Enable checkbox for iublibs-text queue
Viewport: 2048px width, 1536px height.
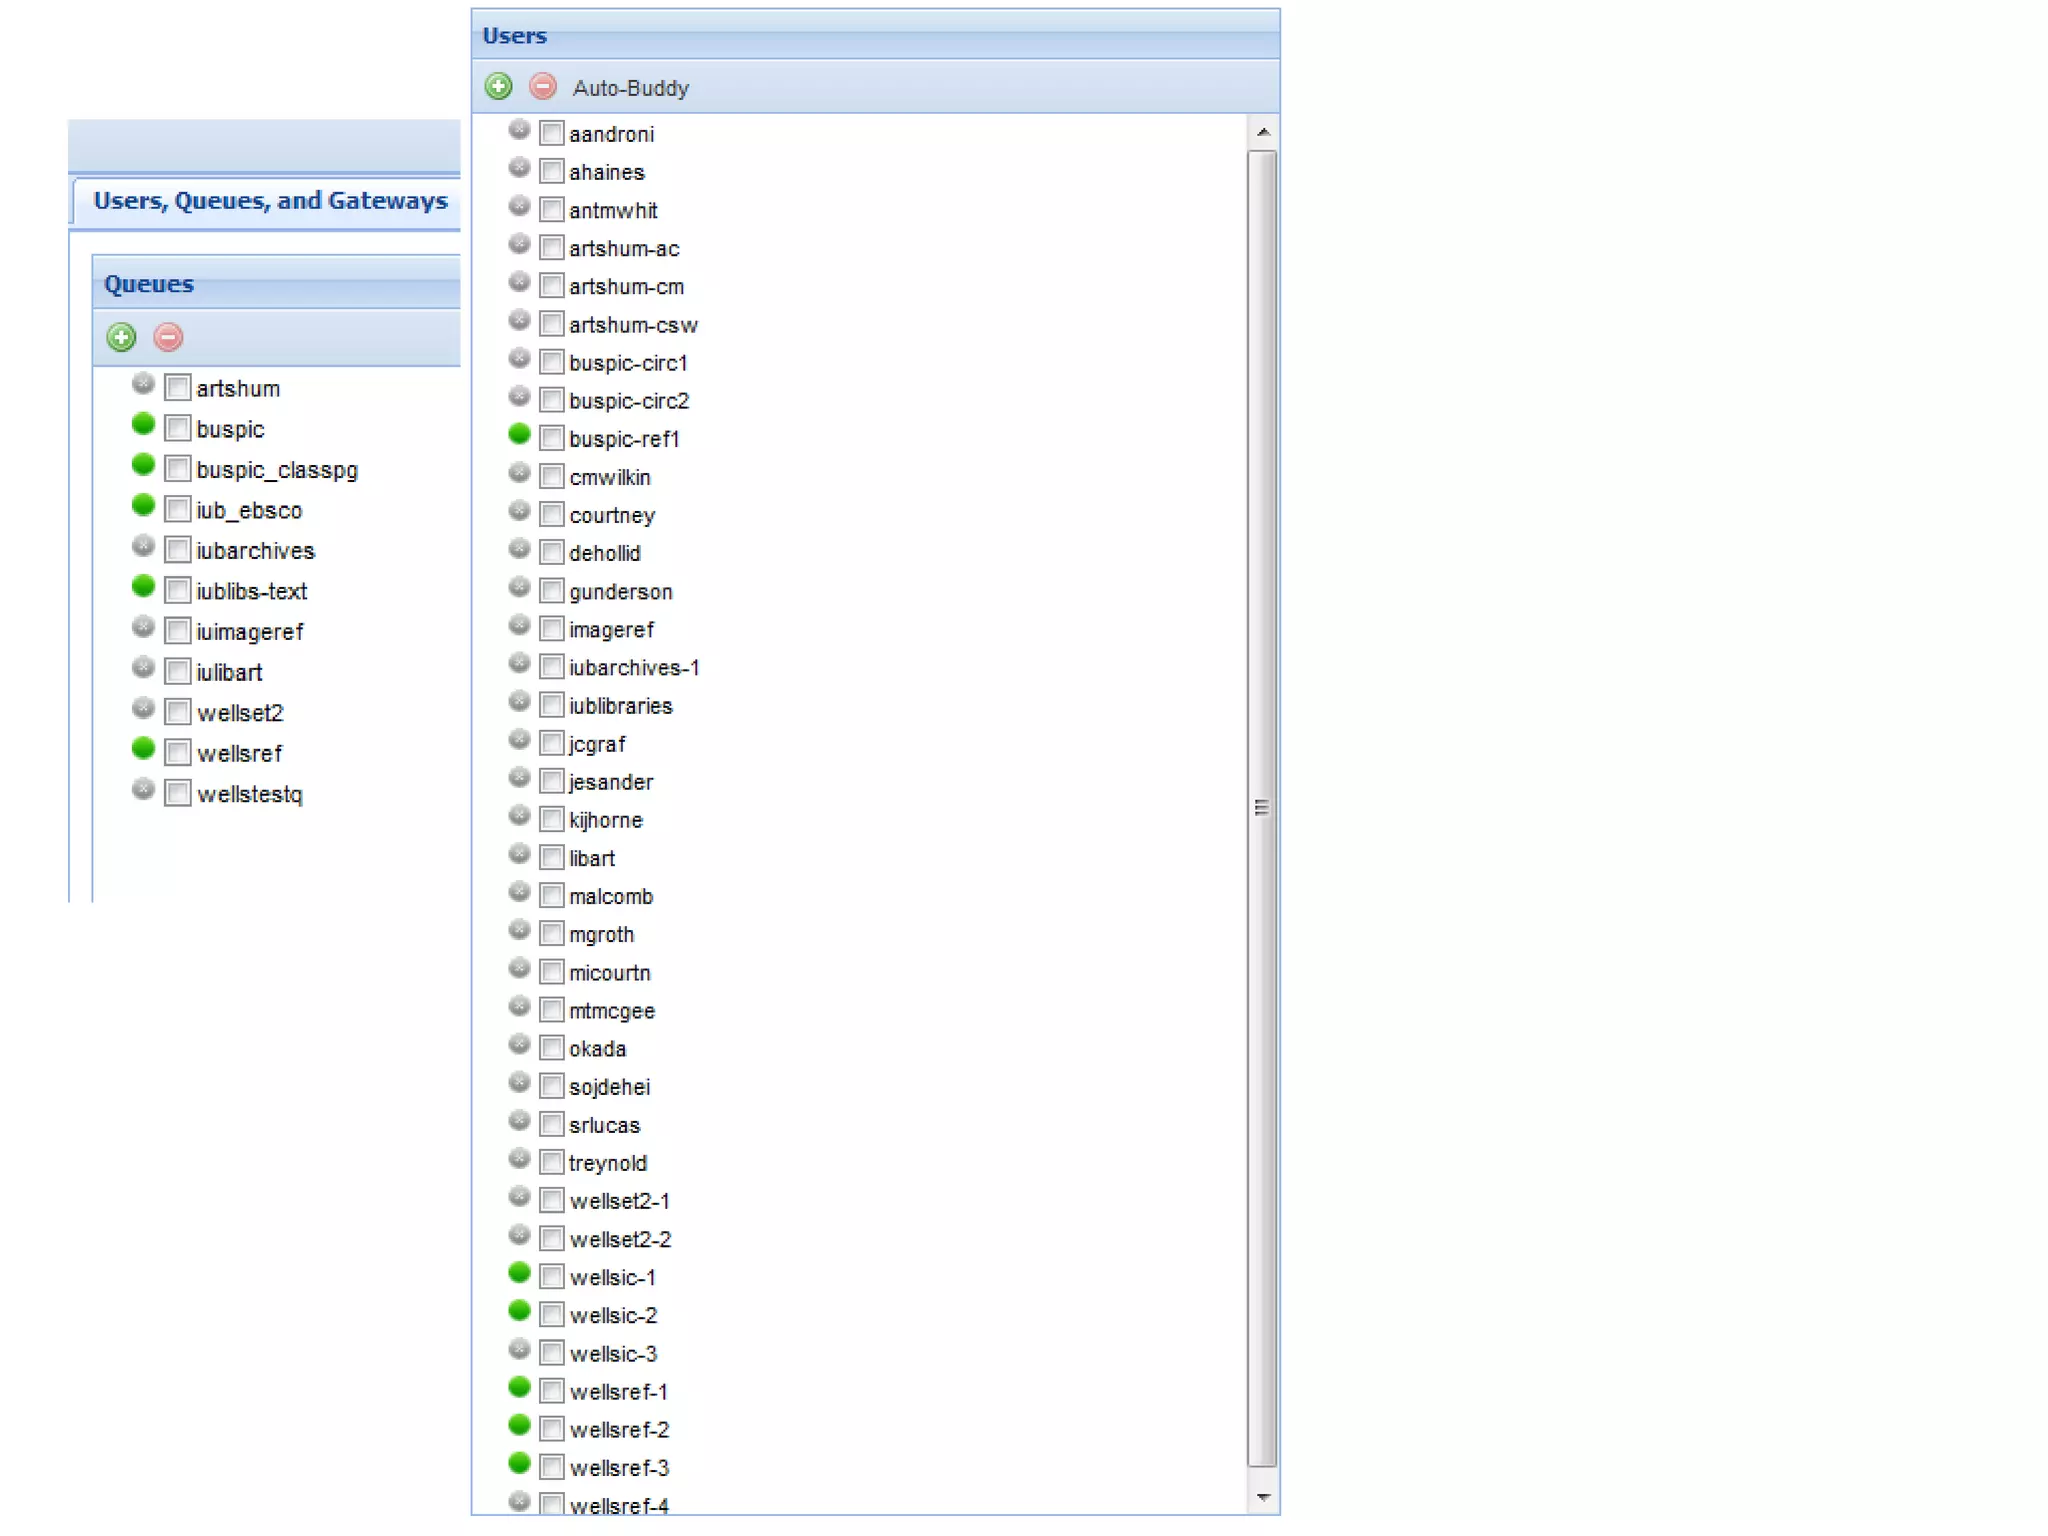[178, 591]
